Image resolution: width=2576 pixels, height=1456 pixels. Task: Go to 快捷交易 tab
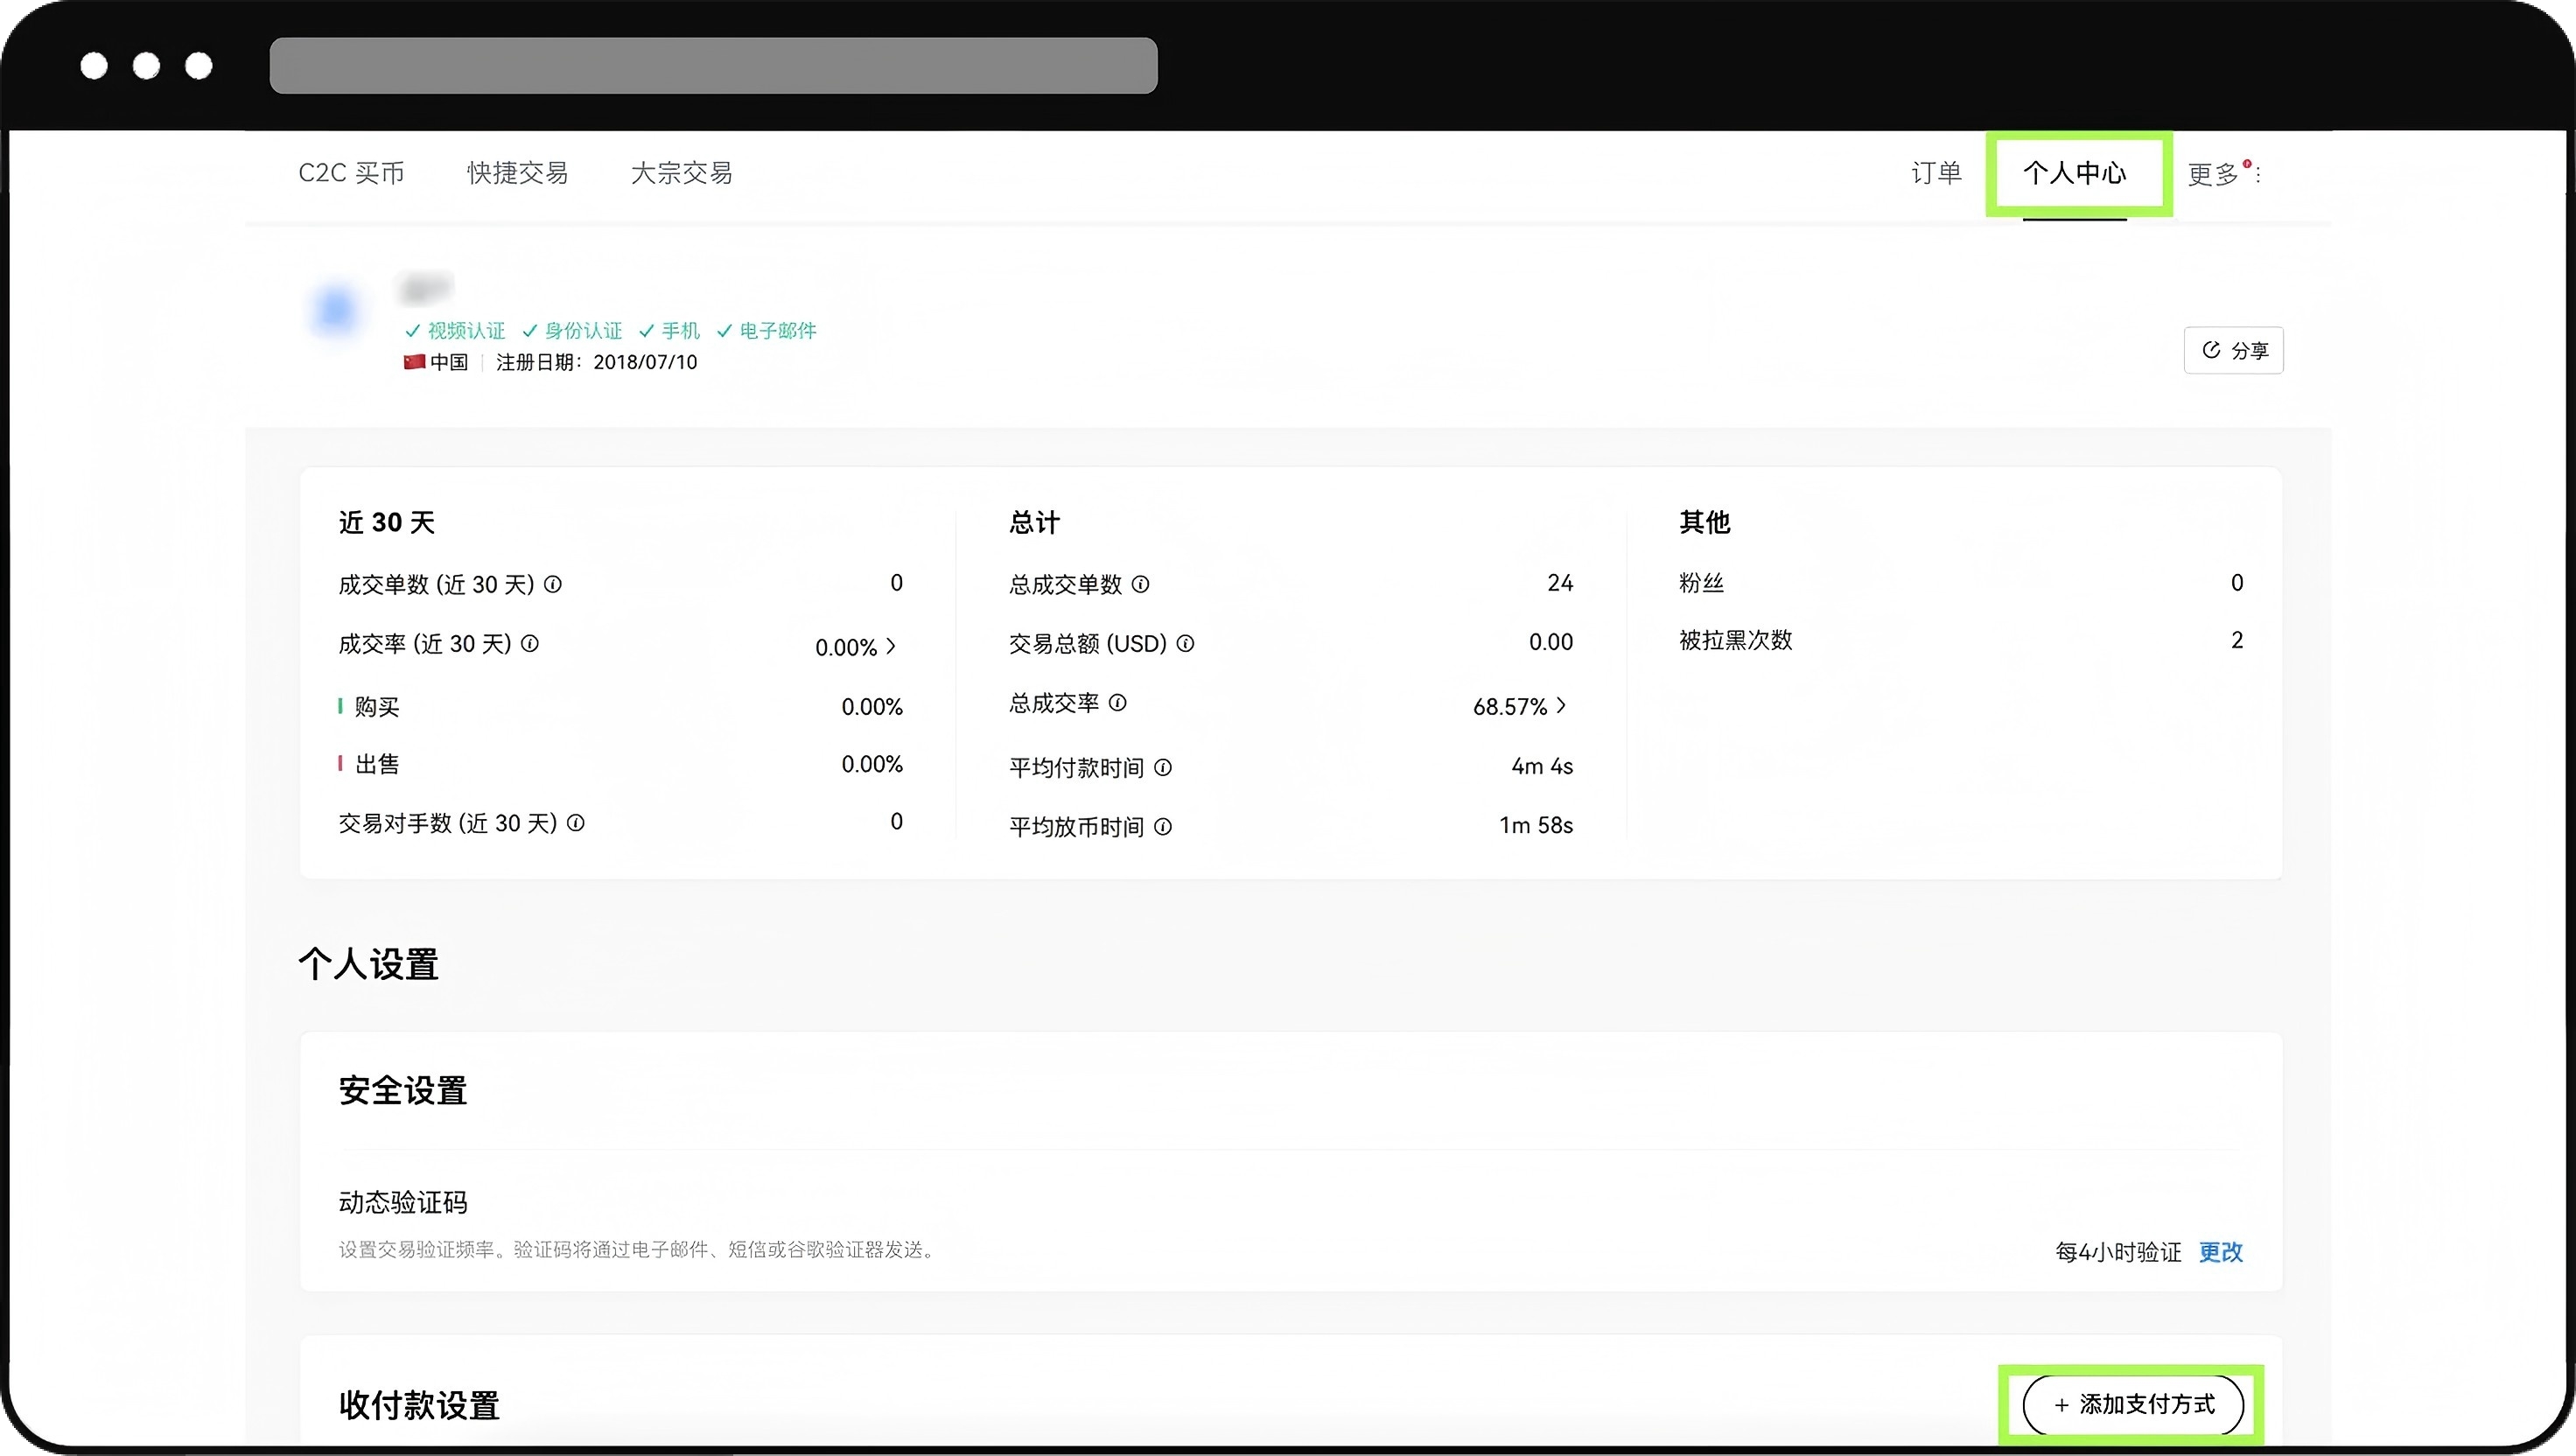point(517,173)
